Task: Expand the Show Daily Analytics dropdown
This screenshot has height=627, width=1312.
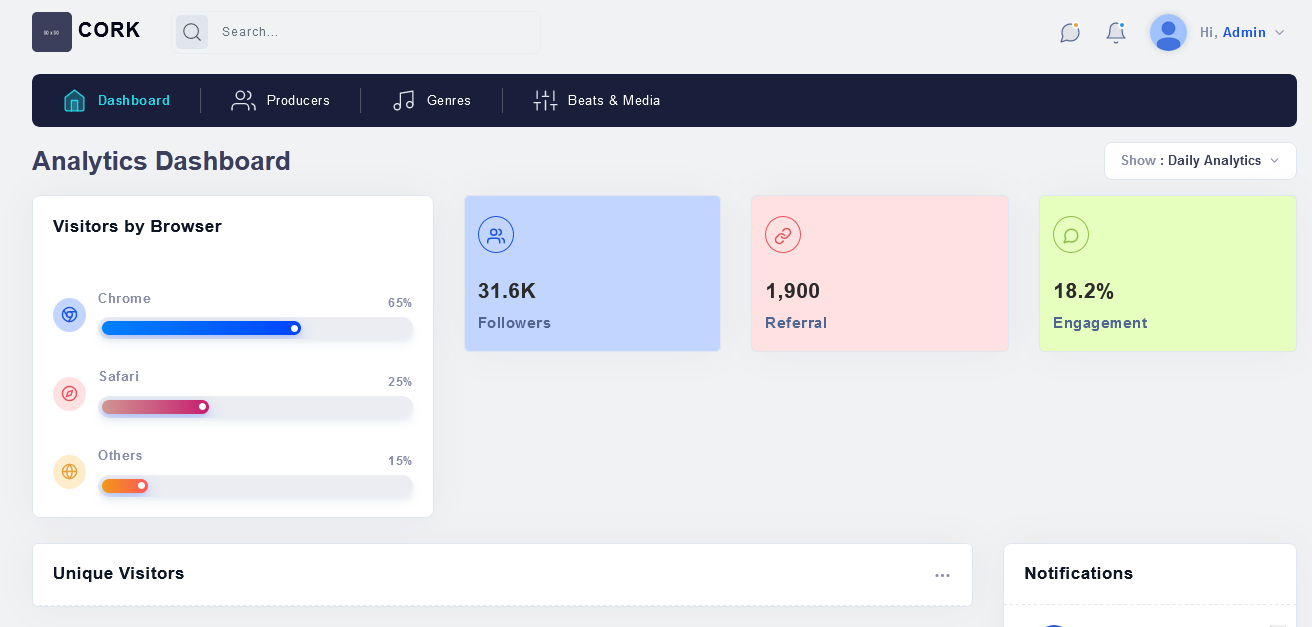Action: (x=1200, y=161)
